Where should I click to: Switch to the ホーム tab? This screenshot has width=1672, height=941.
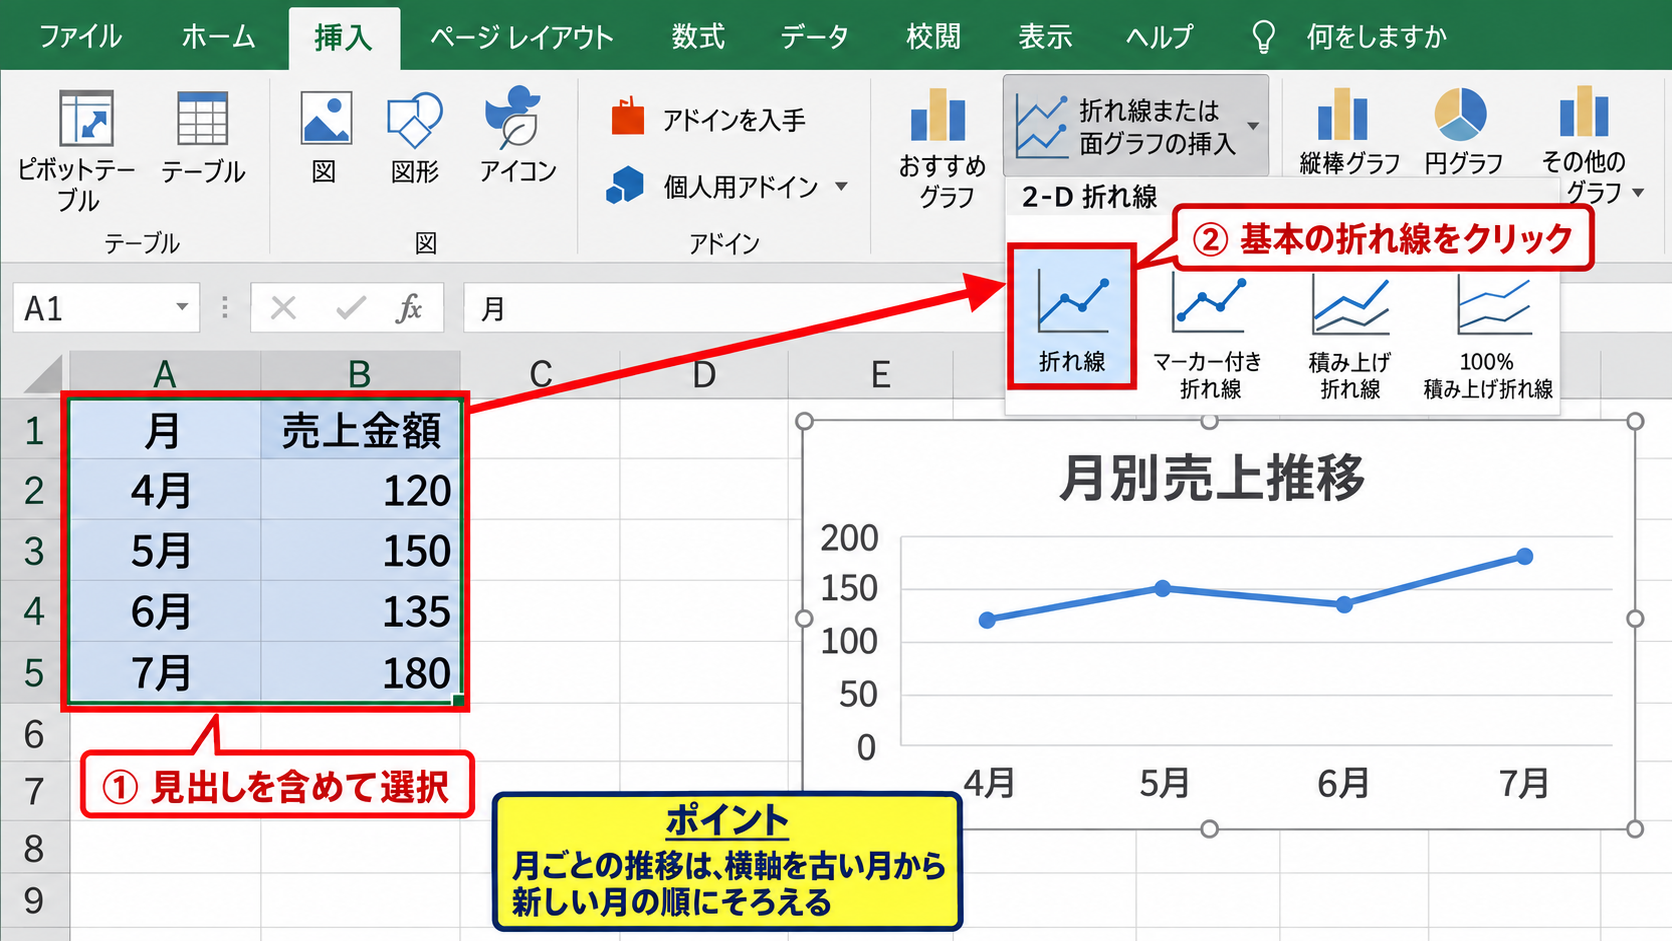(218, 37)
